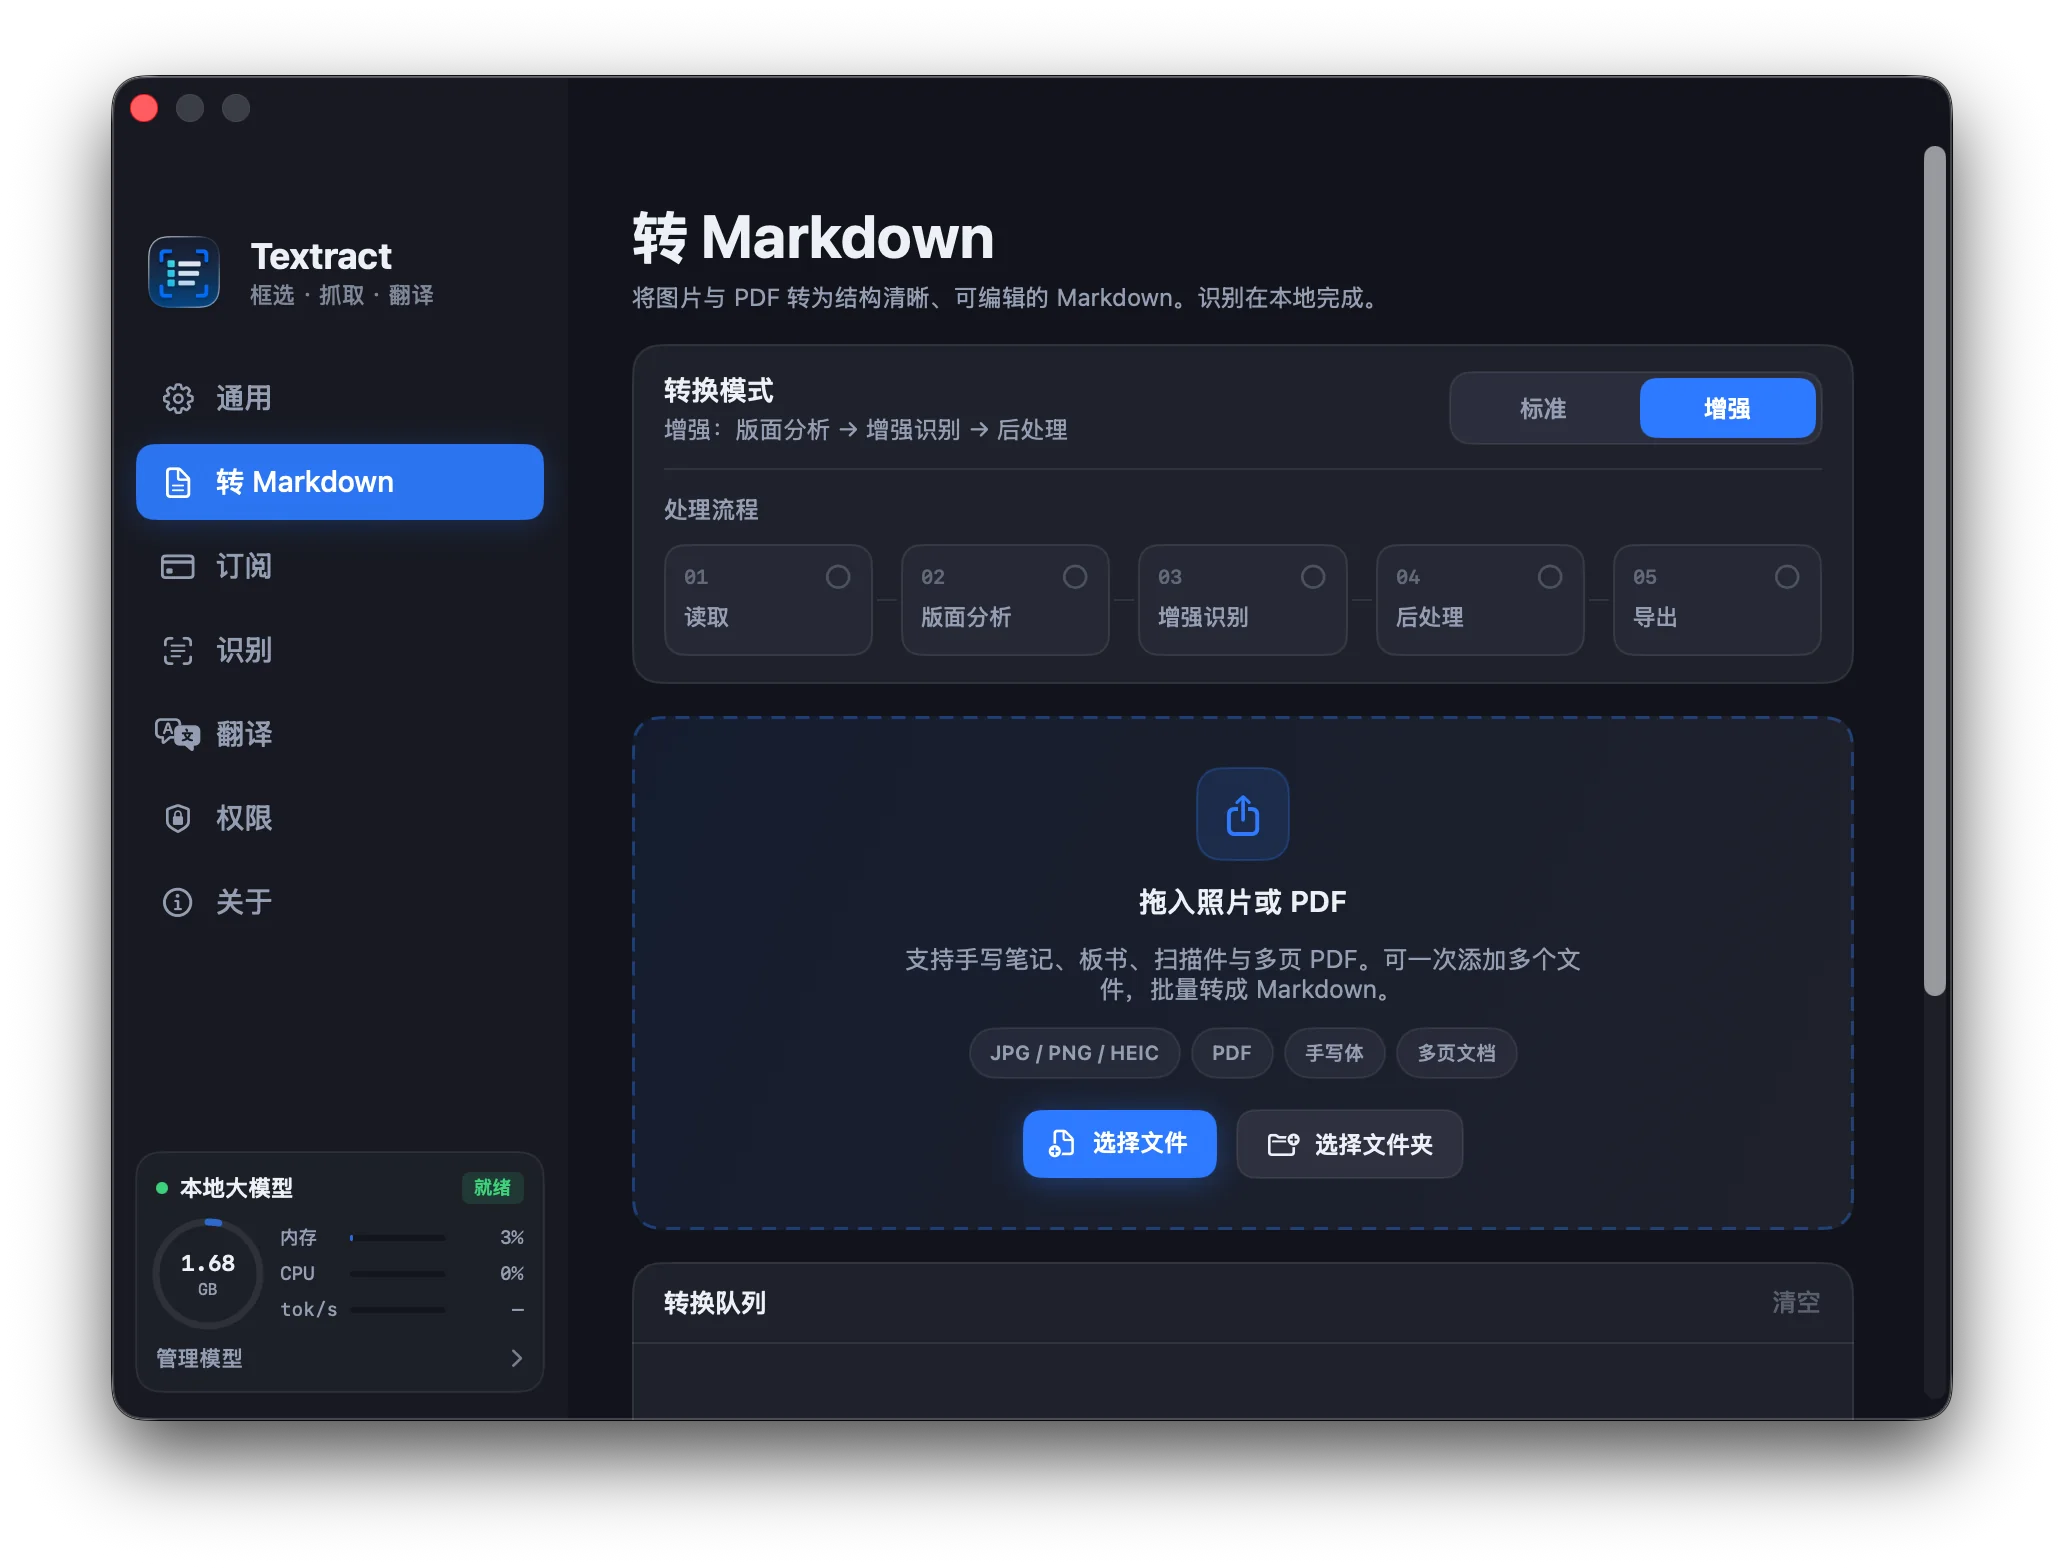Click the 1.68 GB memory gauge ring

(208, 1273)
